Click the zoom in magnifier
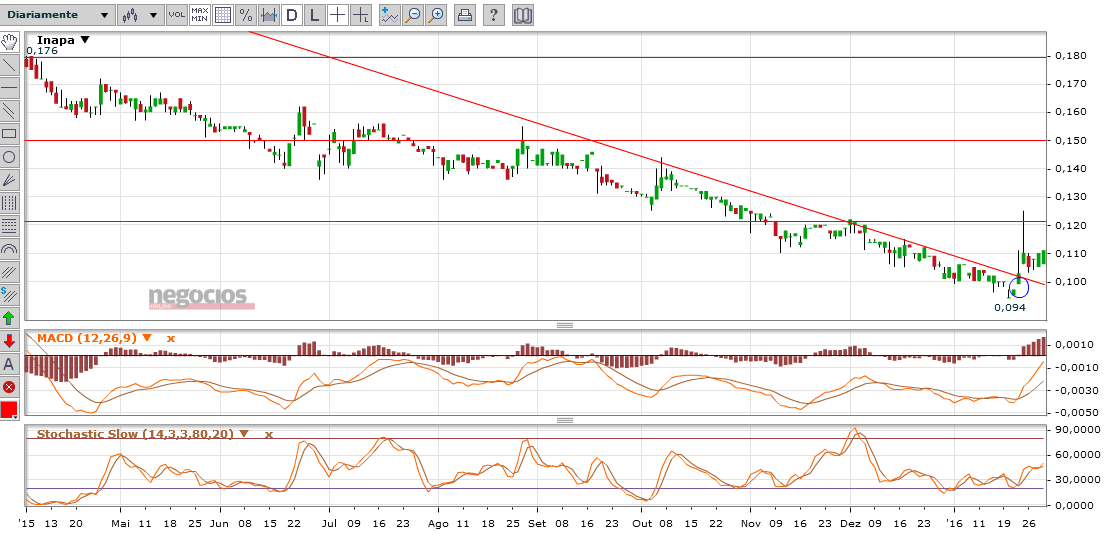This screenshot has height=535, width=1109. coord(436,15)
